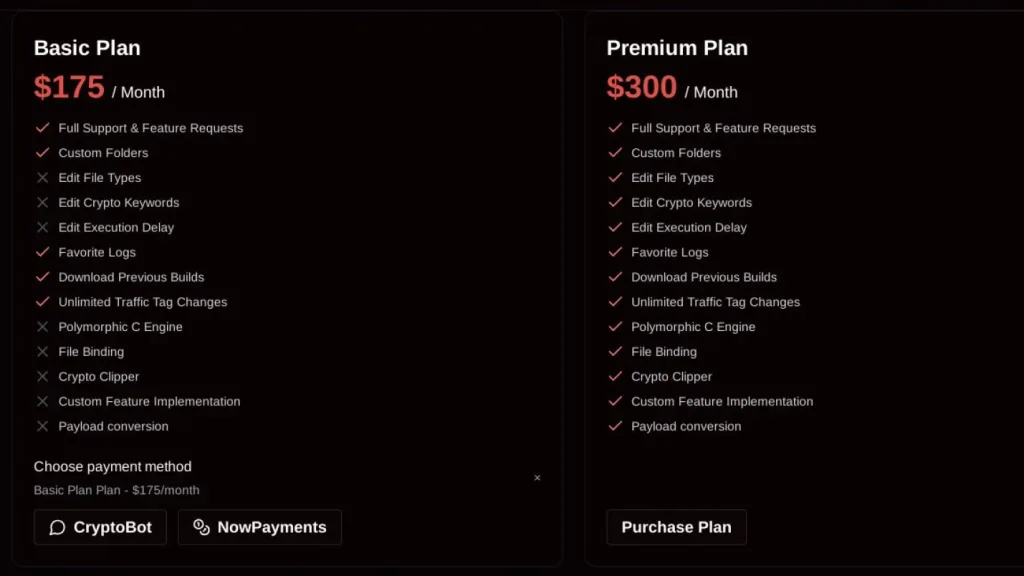Click the checkmark beside Premium Polymorphic C Engine

[616, 327]
